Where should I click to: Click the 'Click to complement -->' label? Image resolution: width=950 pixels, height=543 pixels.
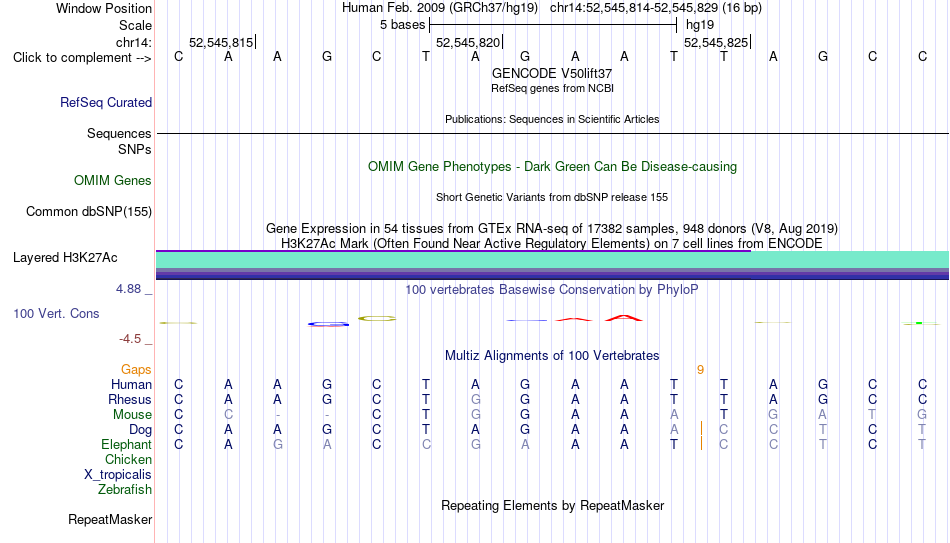[x=82, y=58]
